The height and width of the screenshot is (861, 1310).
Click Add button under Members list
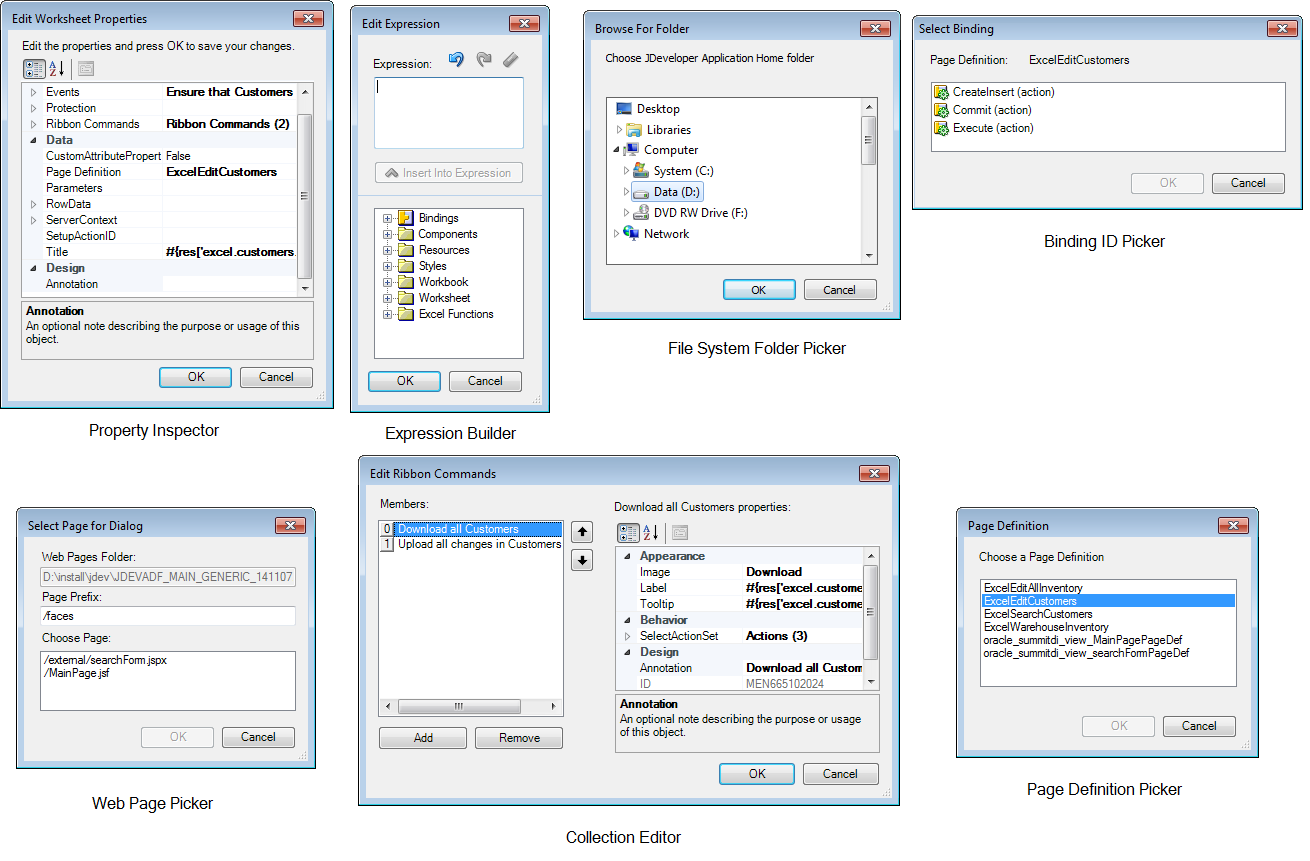(423, 738)
